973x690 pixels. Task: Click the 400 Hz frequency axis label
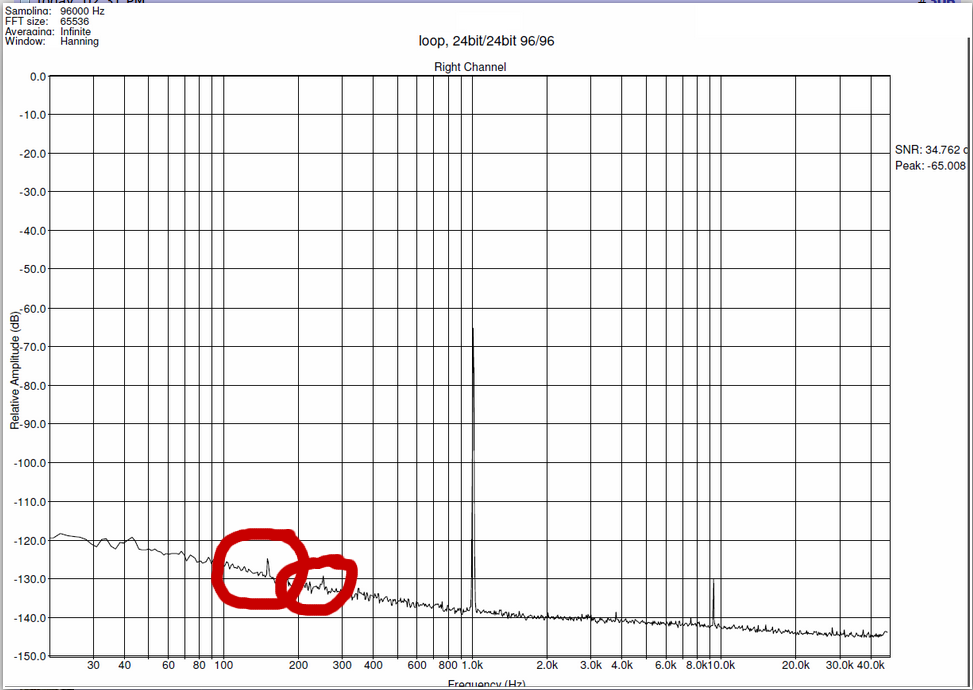tap(373, 665)
